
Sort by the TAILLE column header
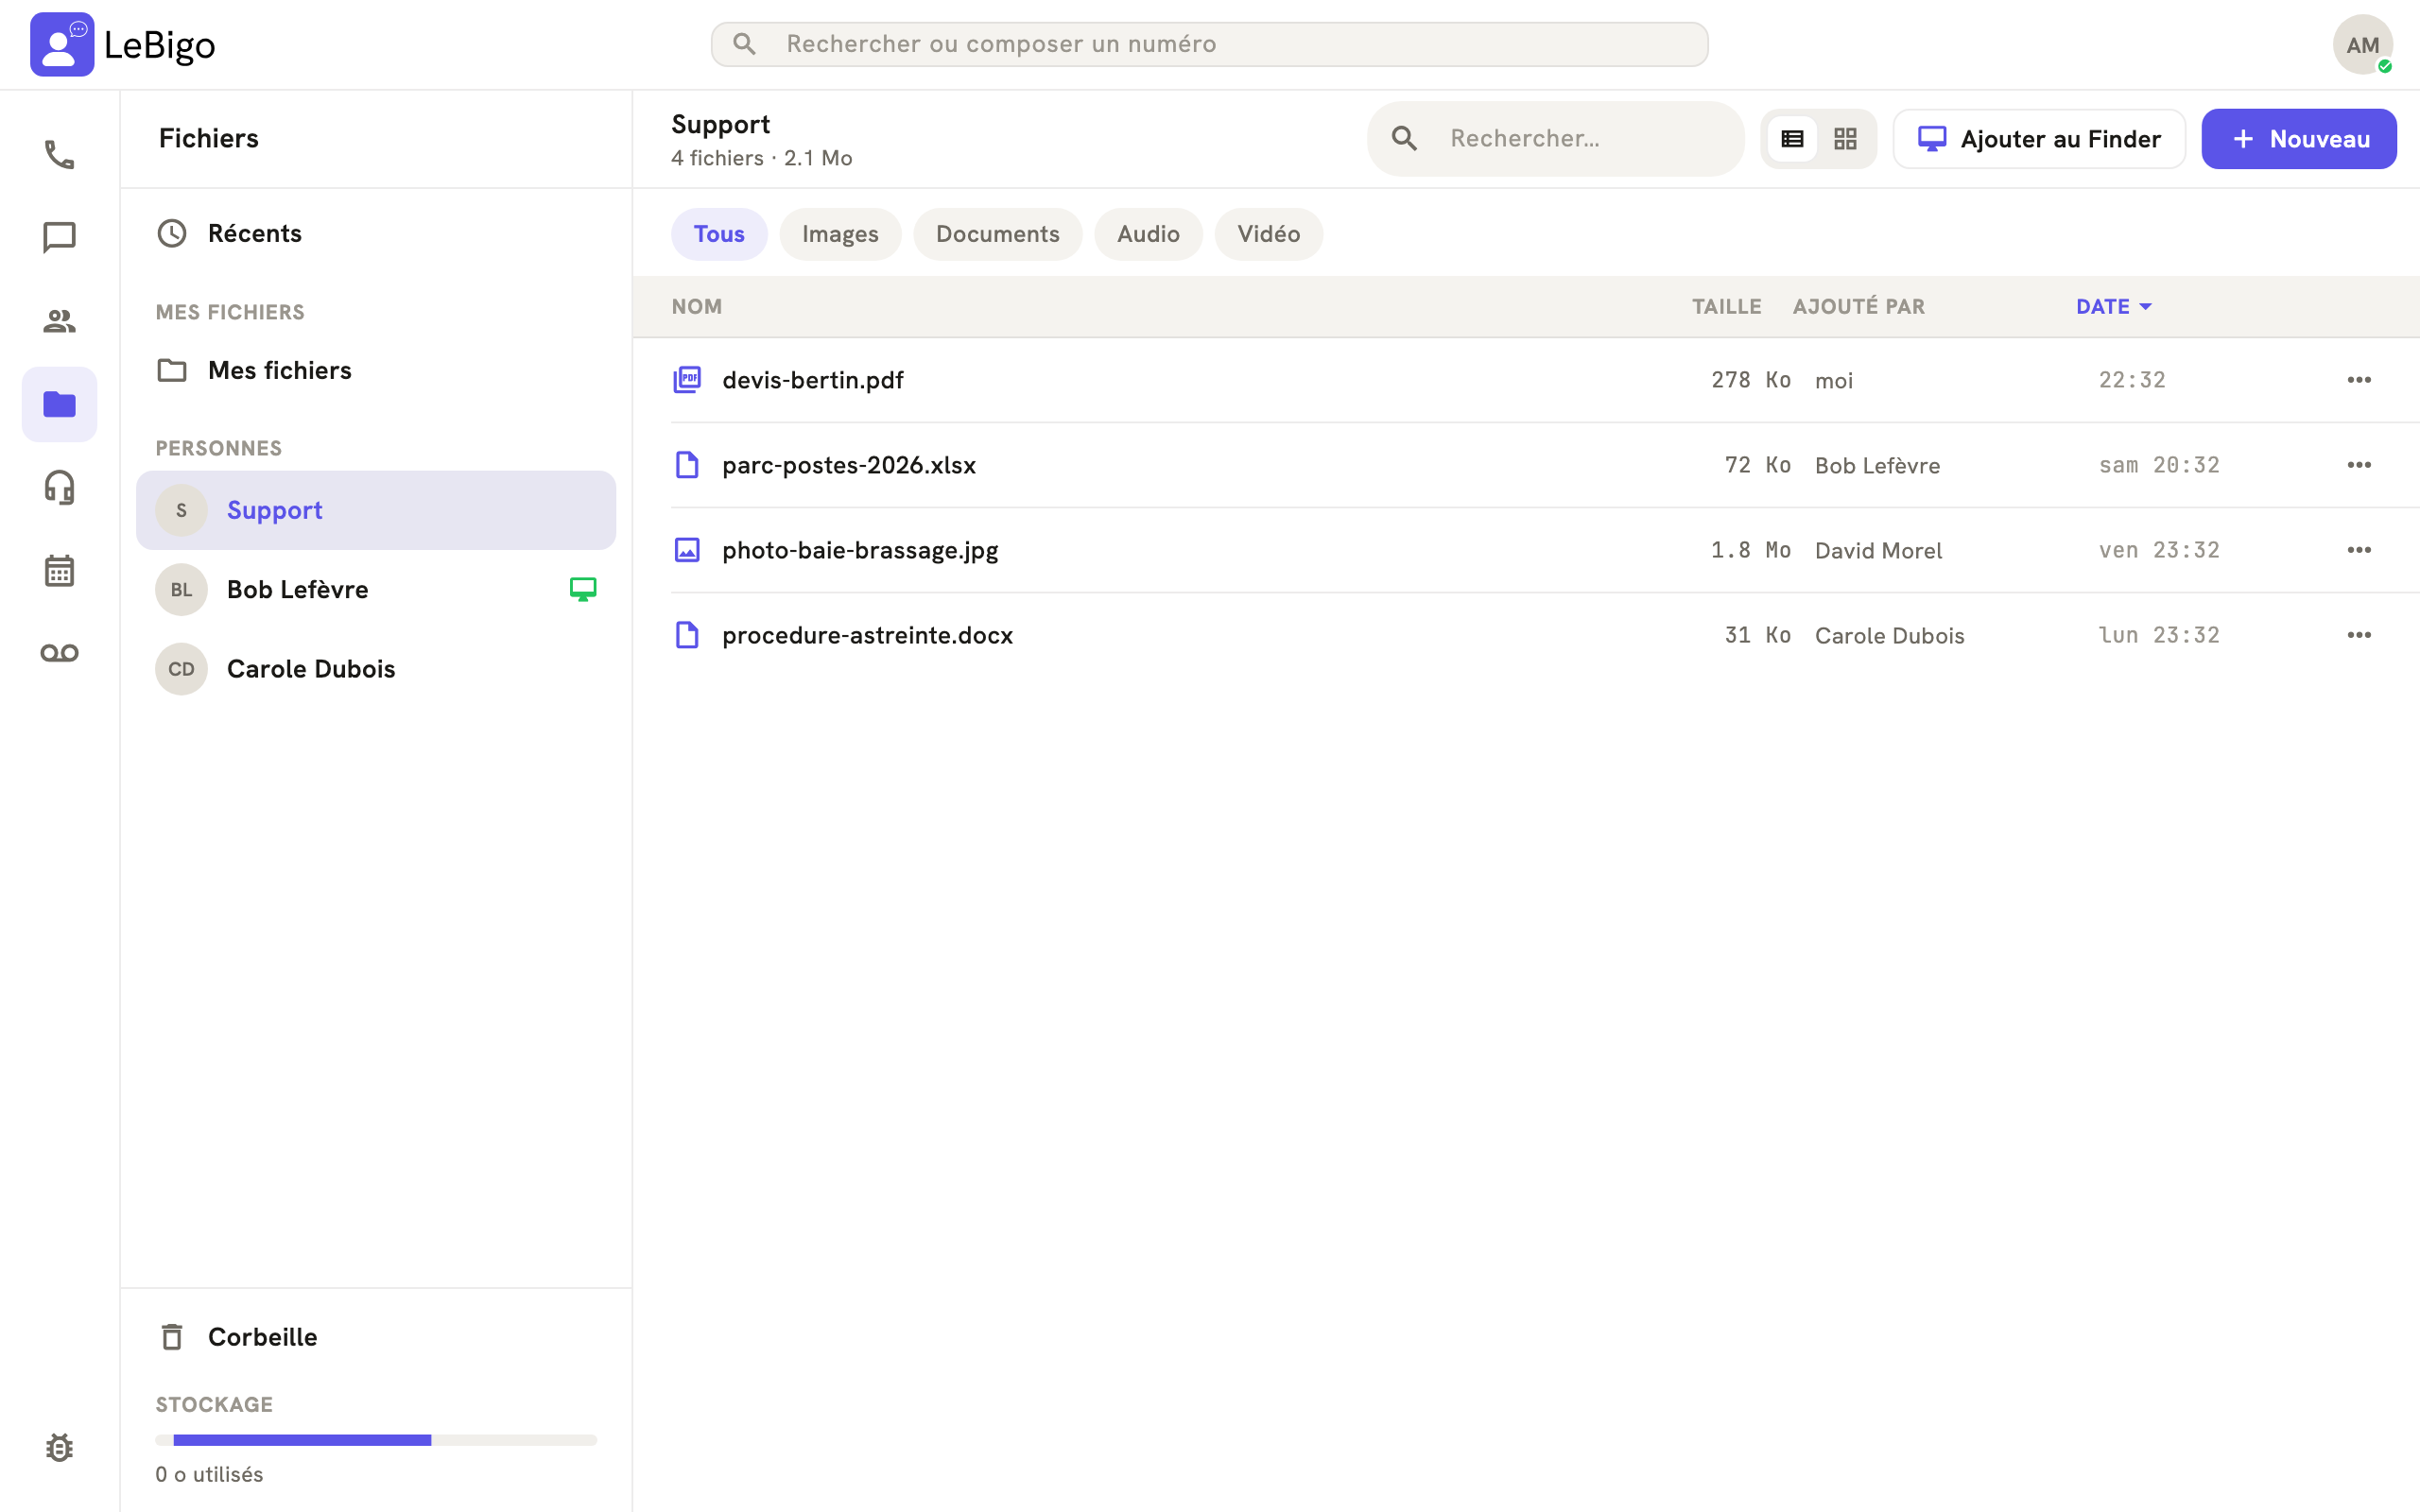1726,307
